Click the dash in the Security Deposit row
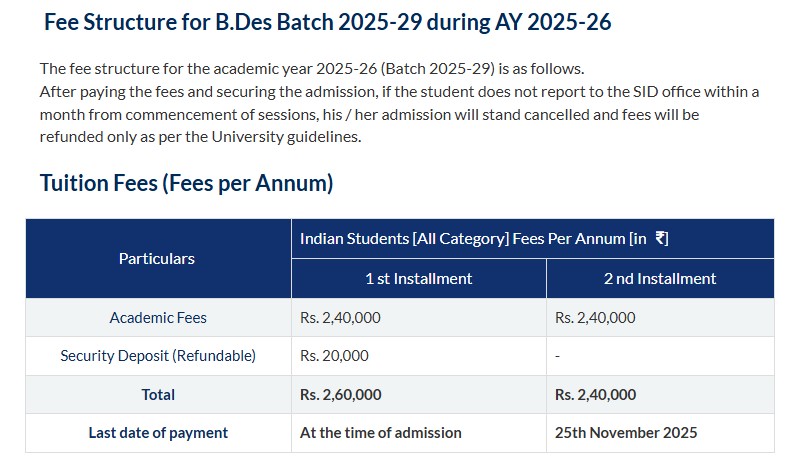789x466 pixels. [x=557, y=355]
